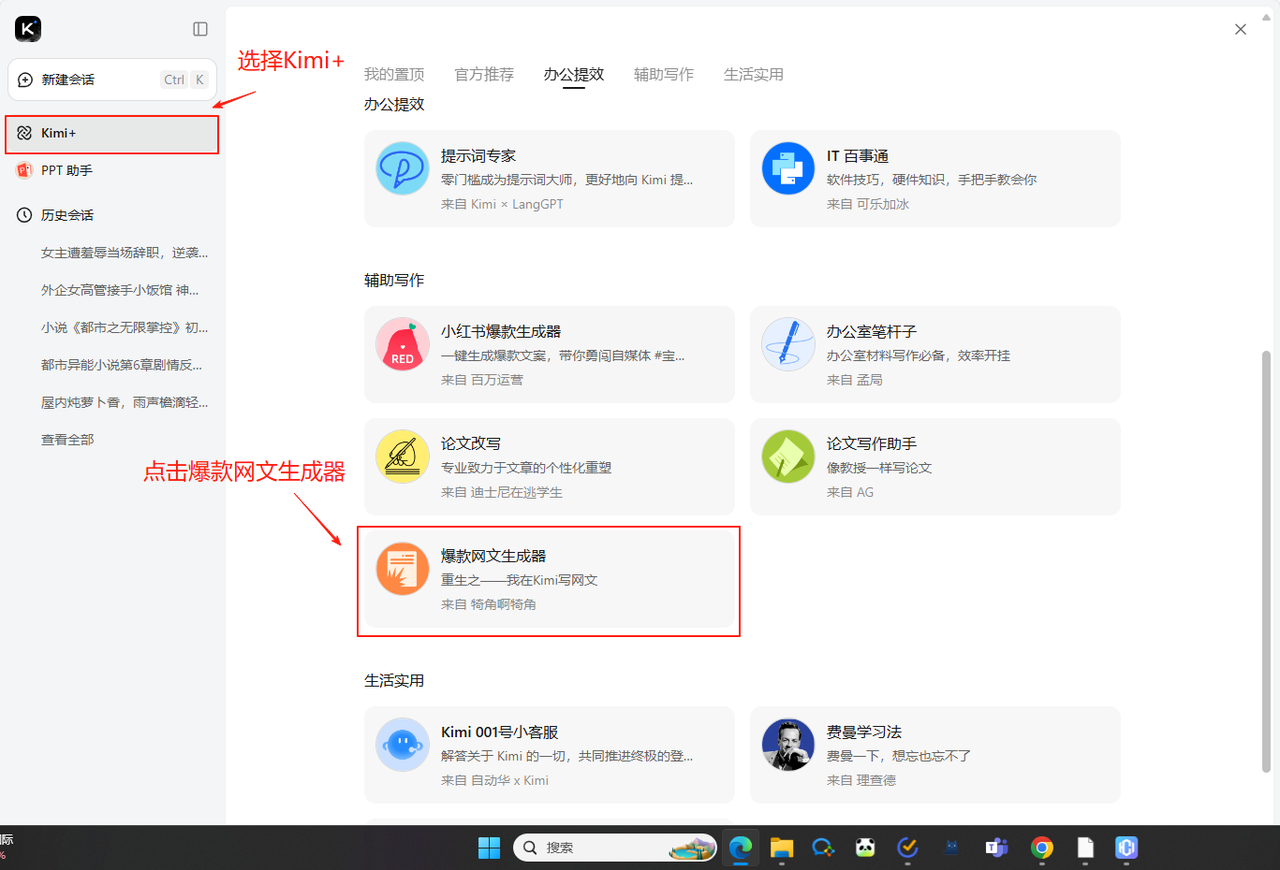This screenshot has width=1280, height=870.
Task: Switch to the 官方推荐 tab
Action: tap(484, 75)
